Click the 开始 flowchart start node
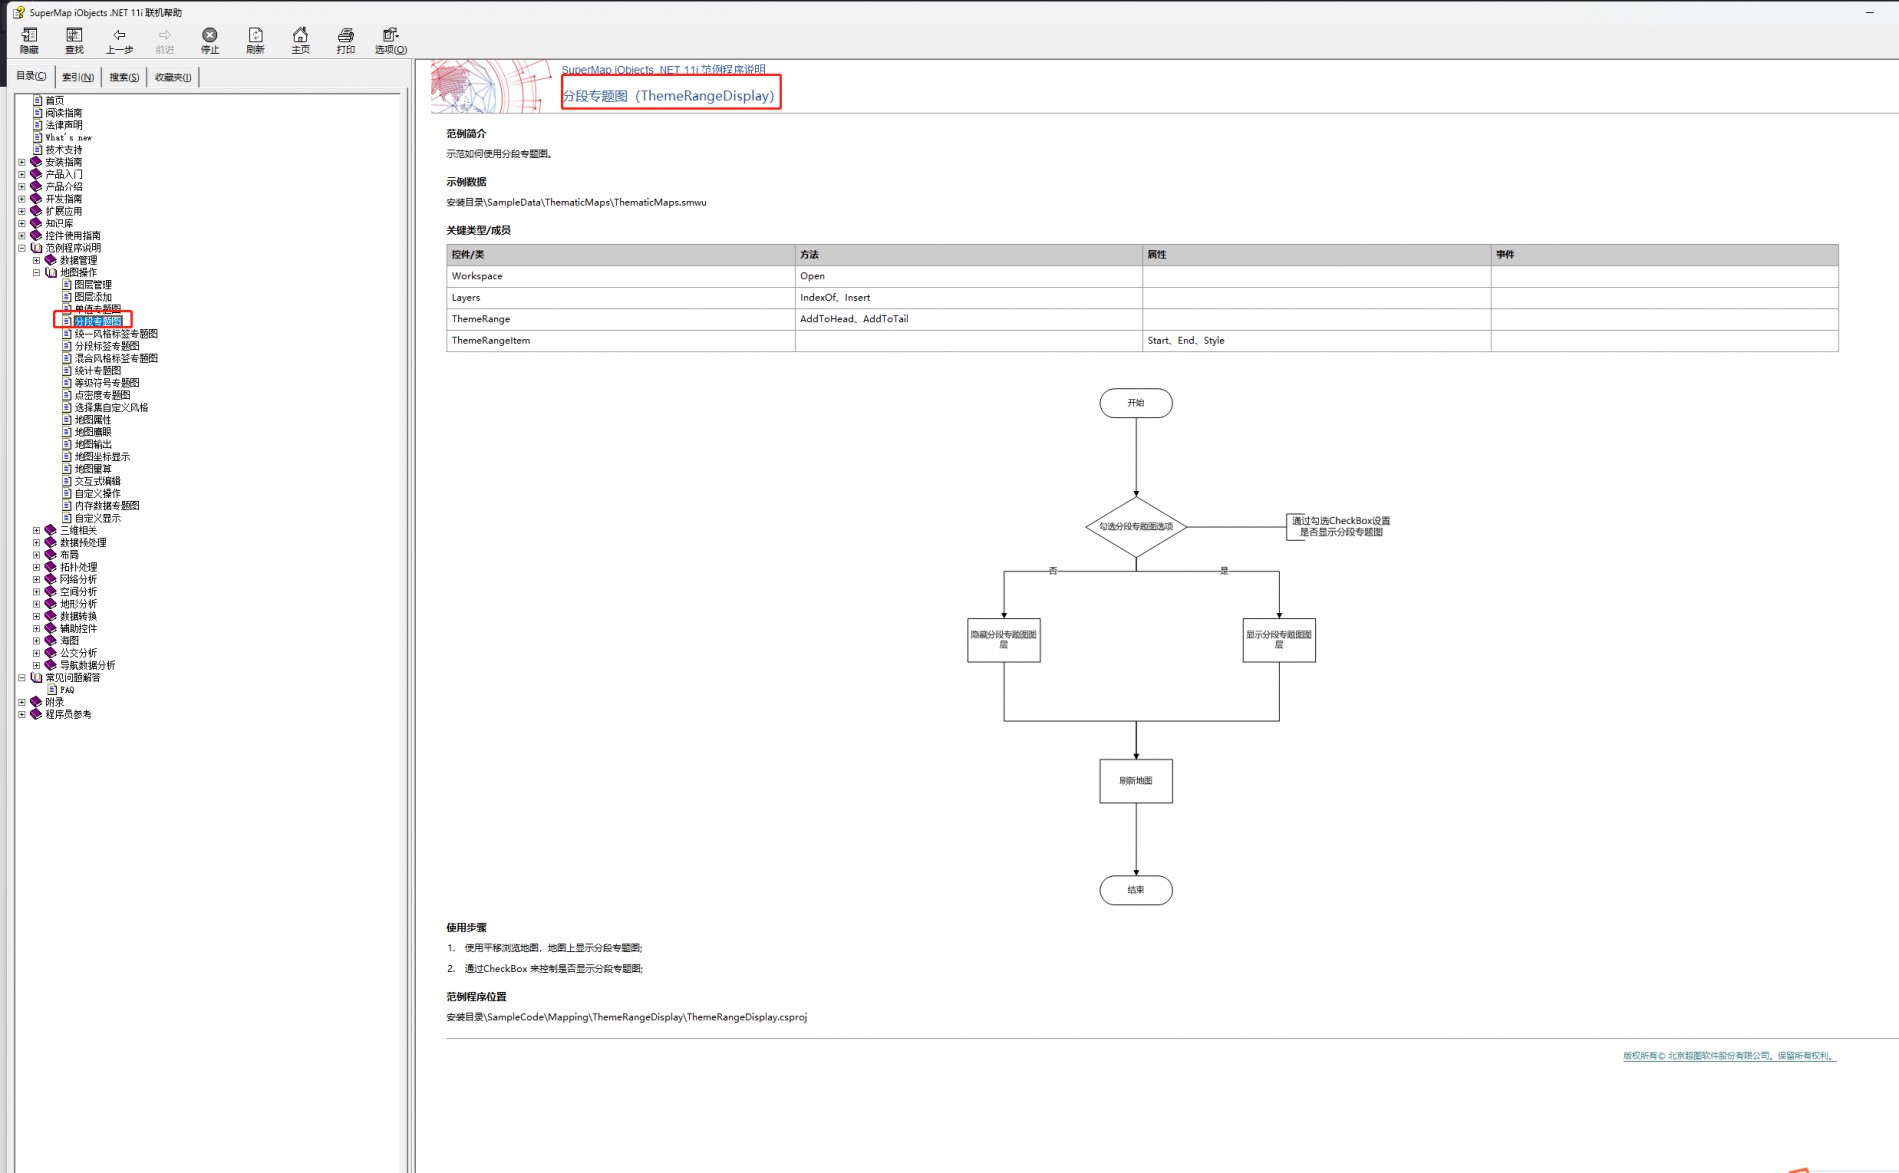 point(1136,403)
